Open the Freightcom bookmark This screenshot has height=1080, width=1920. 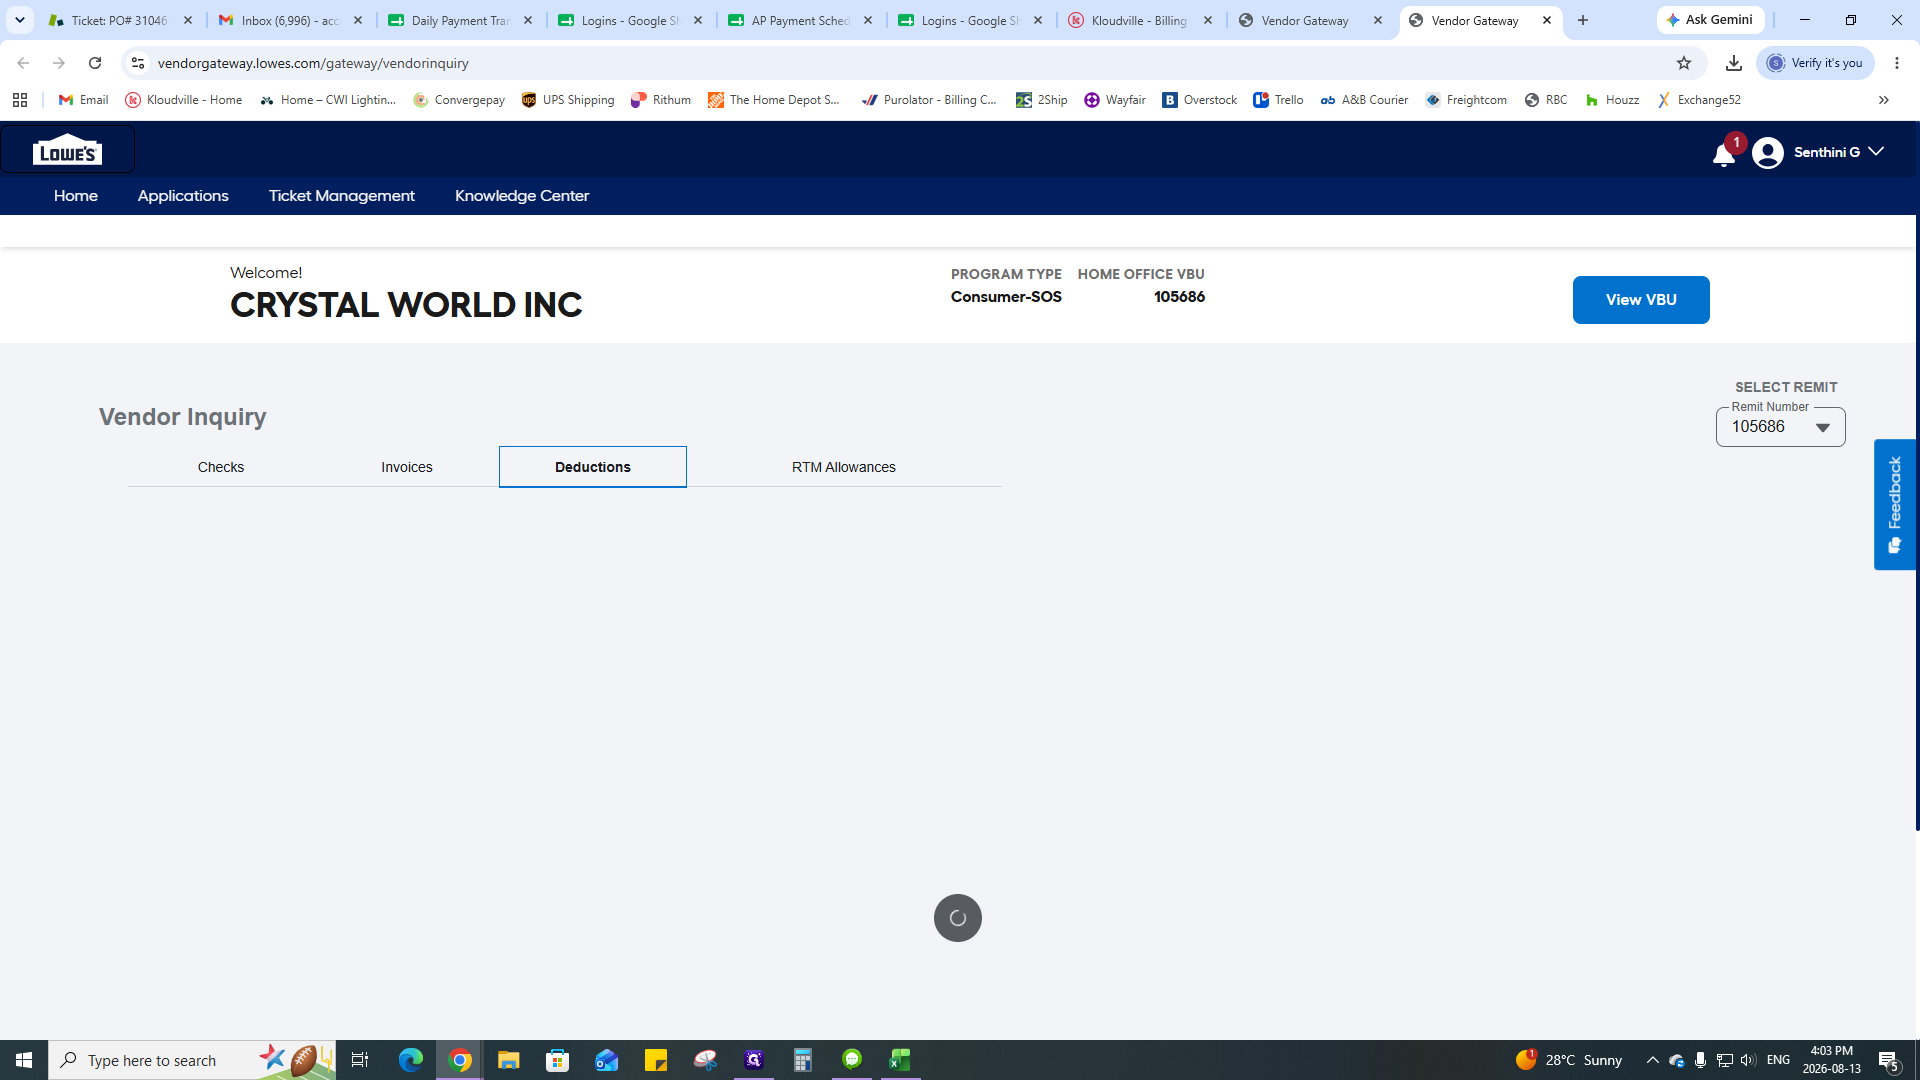(1466, 100)
